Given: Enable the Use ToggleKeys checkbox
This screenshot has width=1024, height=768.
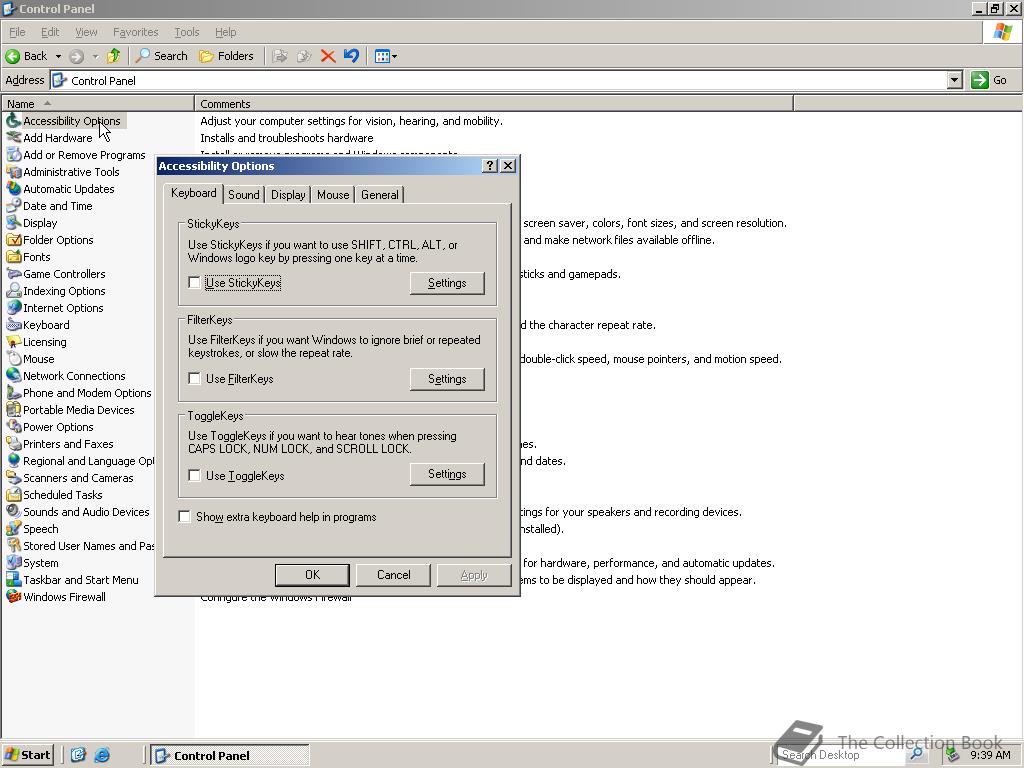Looking at the screenshot, I should coord(194,475).
